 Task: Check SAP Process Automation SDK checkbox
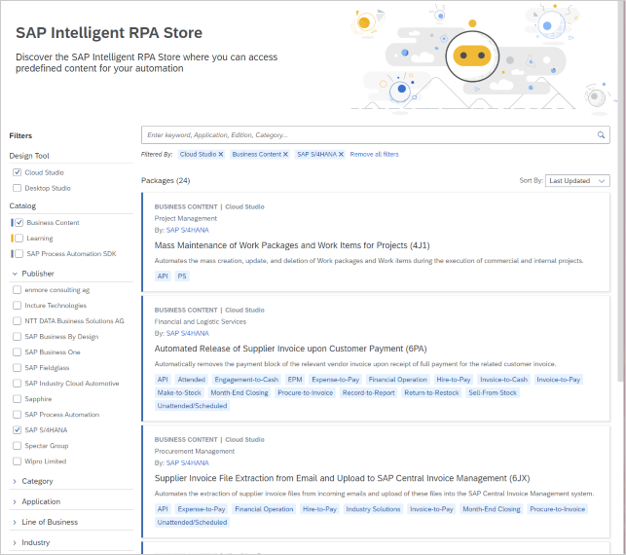19,254
